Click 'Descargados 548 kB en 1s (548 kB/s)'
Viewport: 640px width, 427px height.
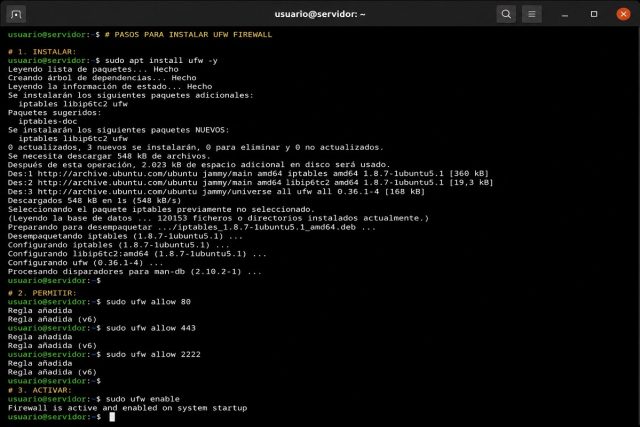[x=94, y=200]
